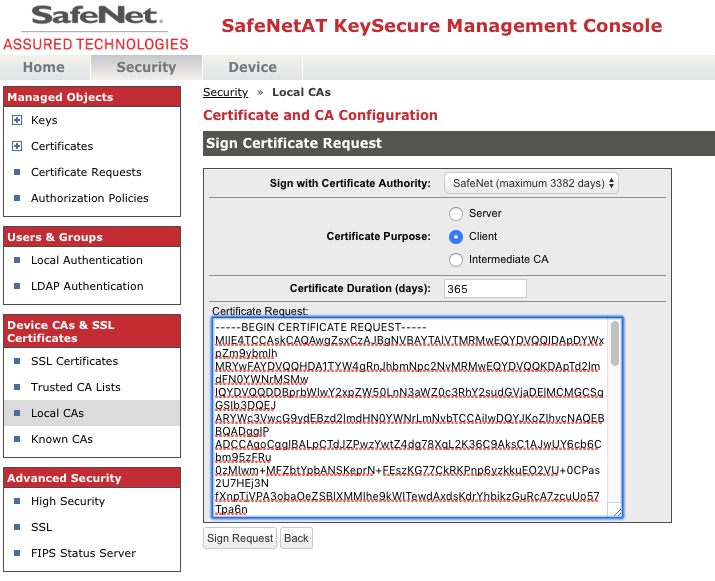This screenshot has width=715, height=581.
Task: Select the Server certificate purpose
Action: coord(456,213)
